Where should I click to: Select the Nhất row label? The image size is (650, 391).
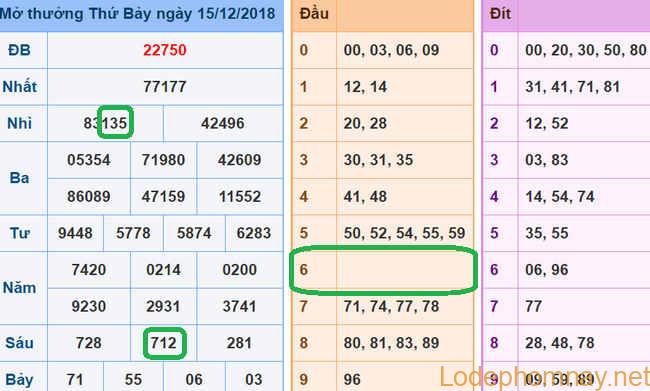[x=19, y=87]
